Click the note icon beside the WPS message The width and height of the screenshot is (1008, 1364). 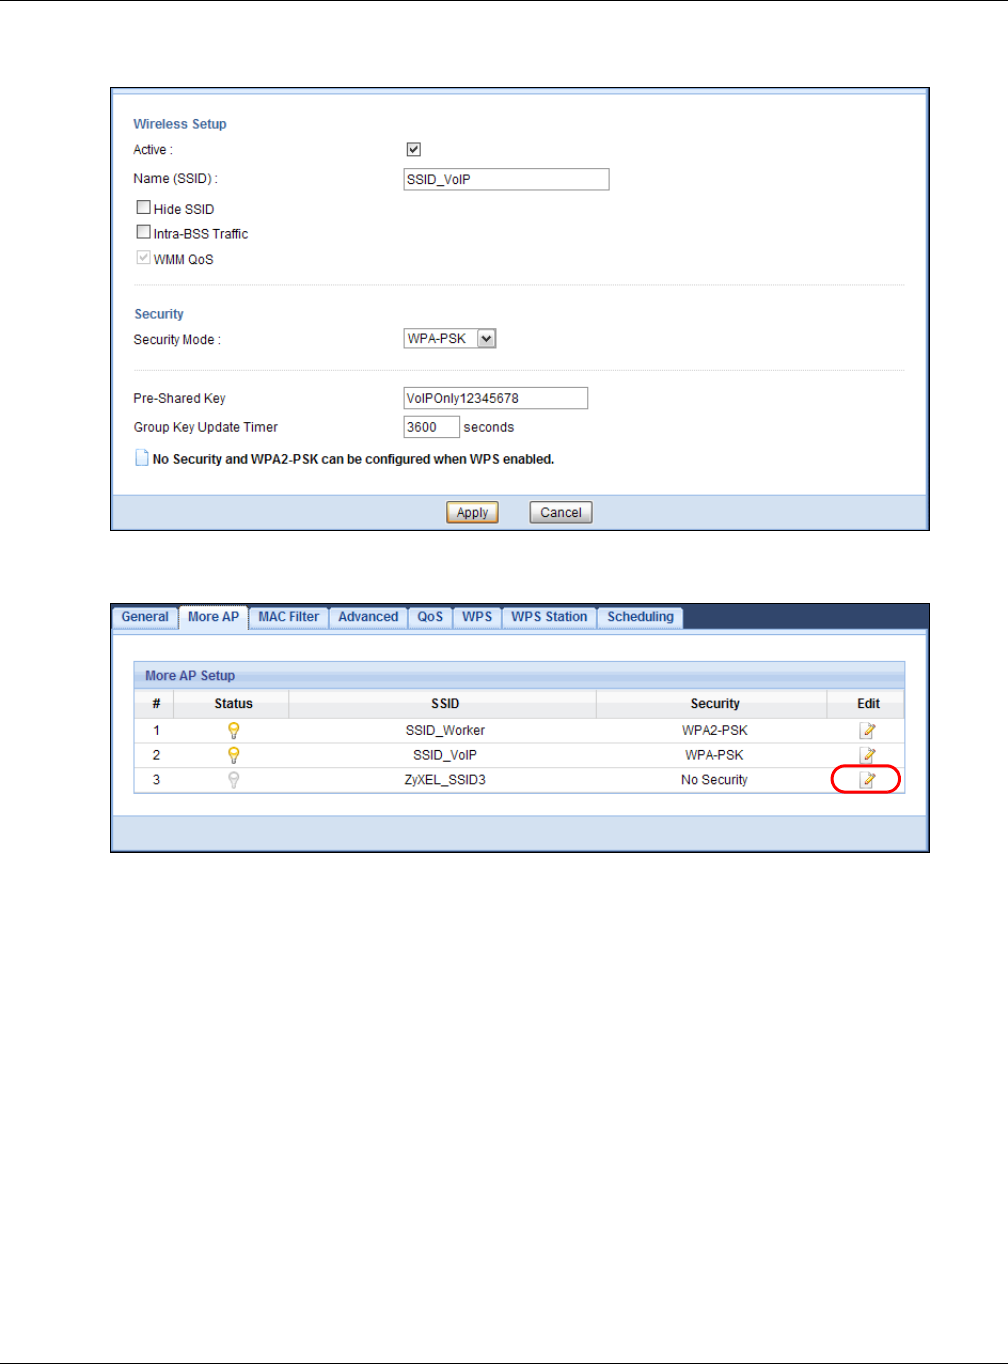click(142, 458)
